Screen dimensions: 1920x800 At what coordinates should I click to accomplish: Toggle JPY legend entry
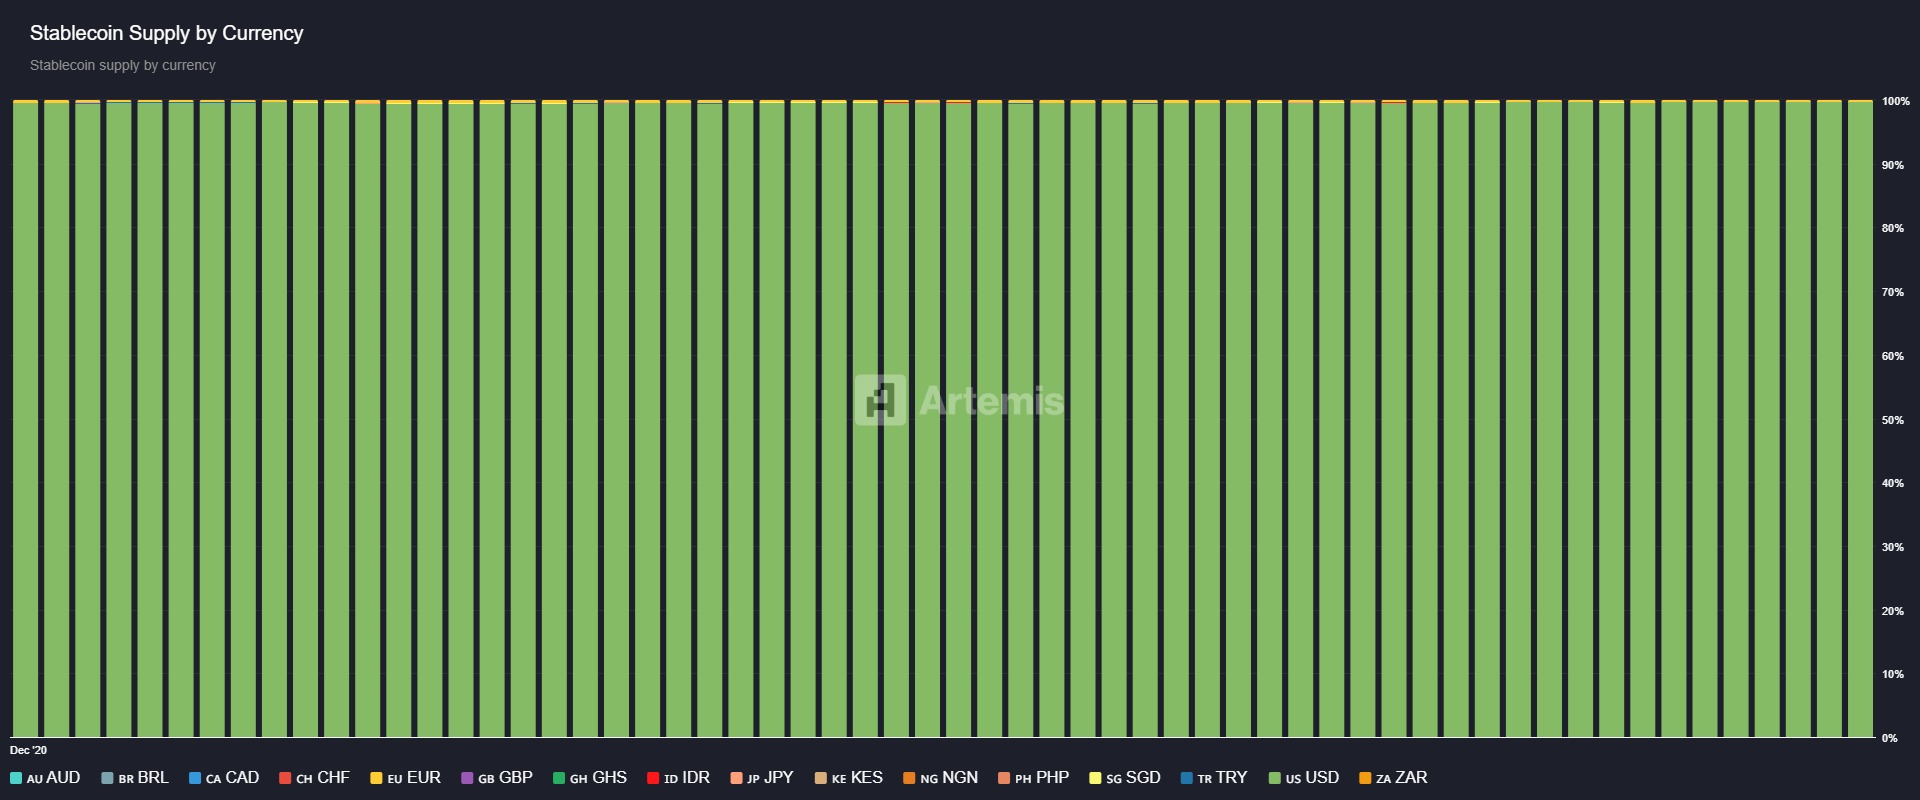pos(761,778)
